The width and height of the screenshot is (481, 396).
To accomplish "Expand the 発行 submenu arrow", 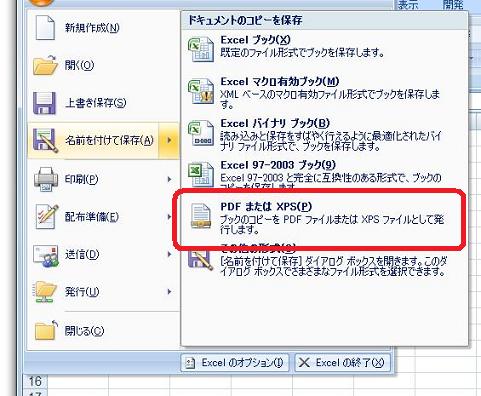I will point(169,292).
